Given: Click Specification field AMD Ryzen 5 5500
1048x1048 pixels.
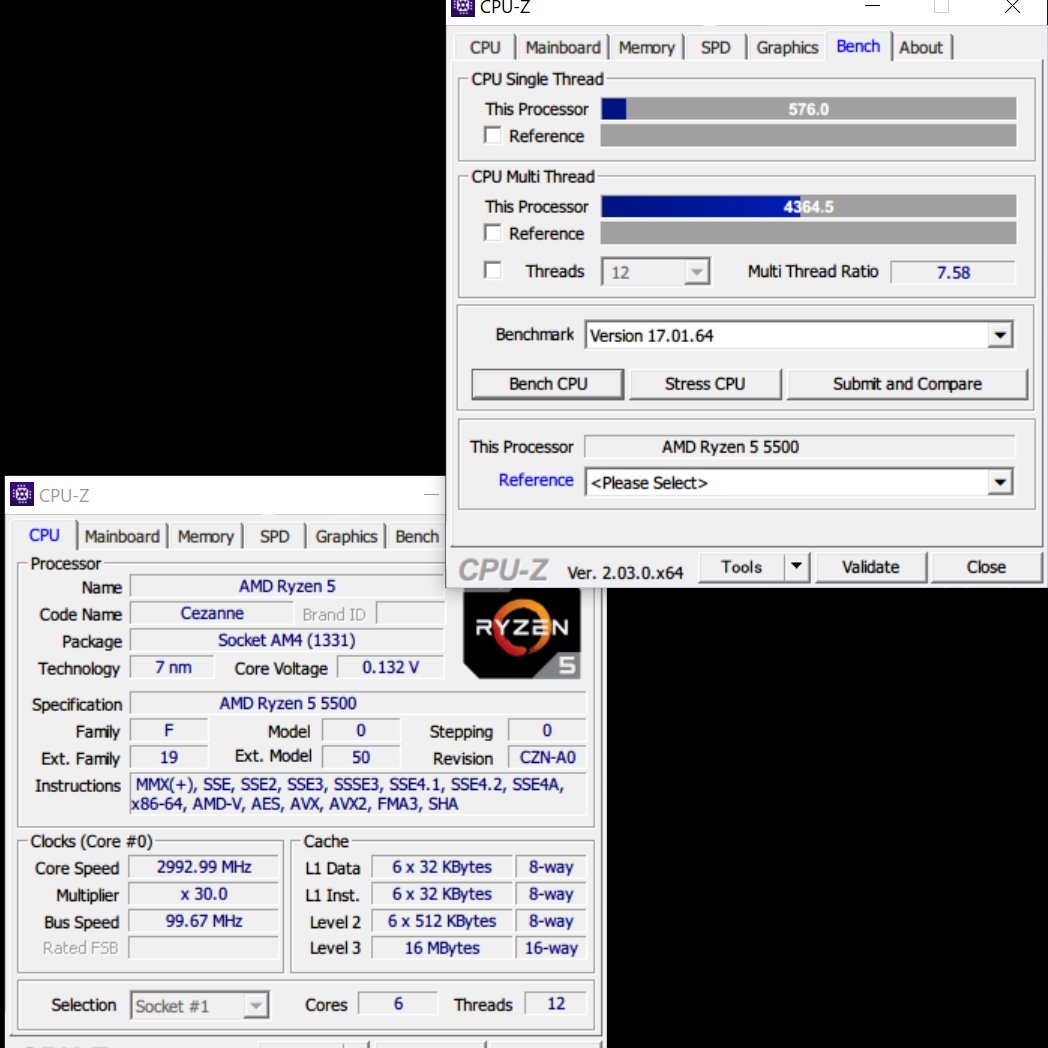Looking at the screenshot, I should (358, 703).
